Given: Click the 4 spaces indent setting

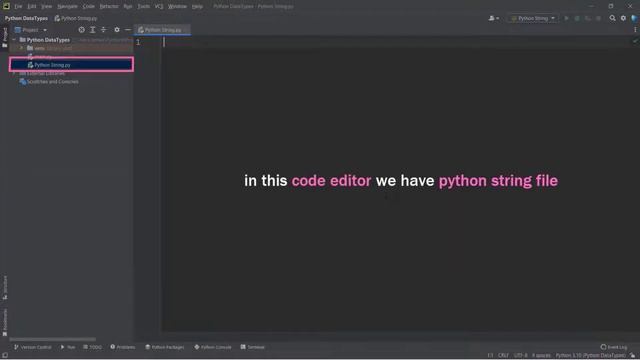Looking at the screenshot, I should (541, 356).
